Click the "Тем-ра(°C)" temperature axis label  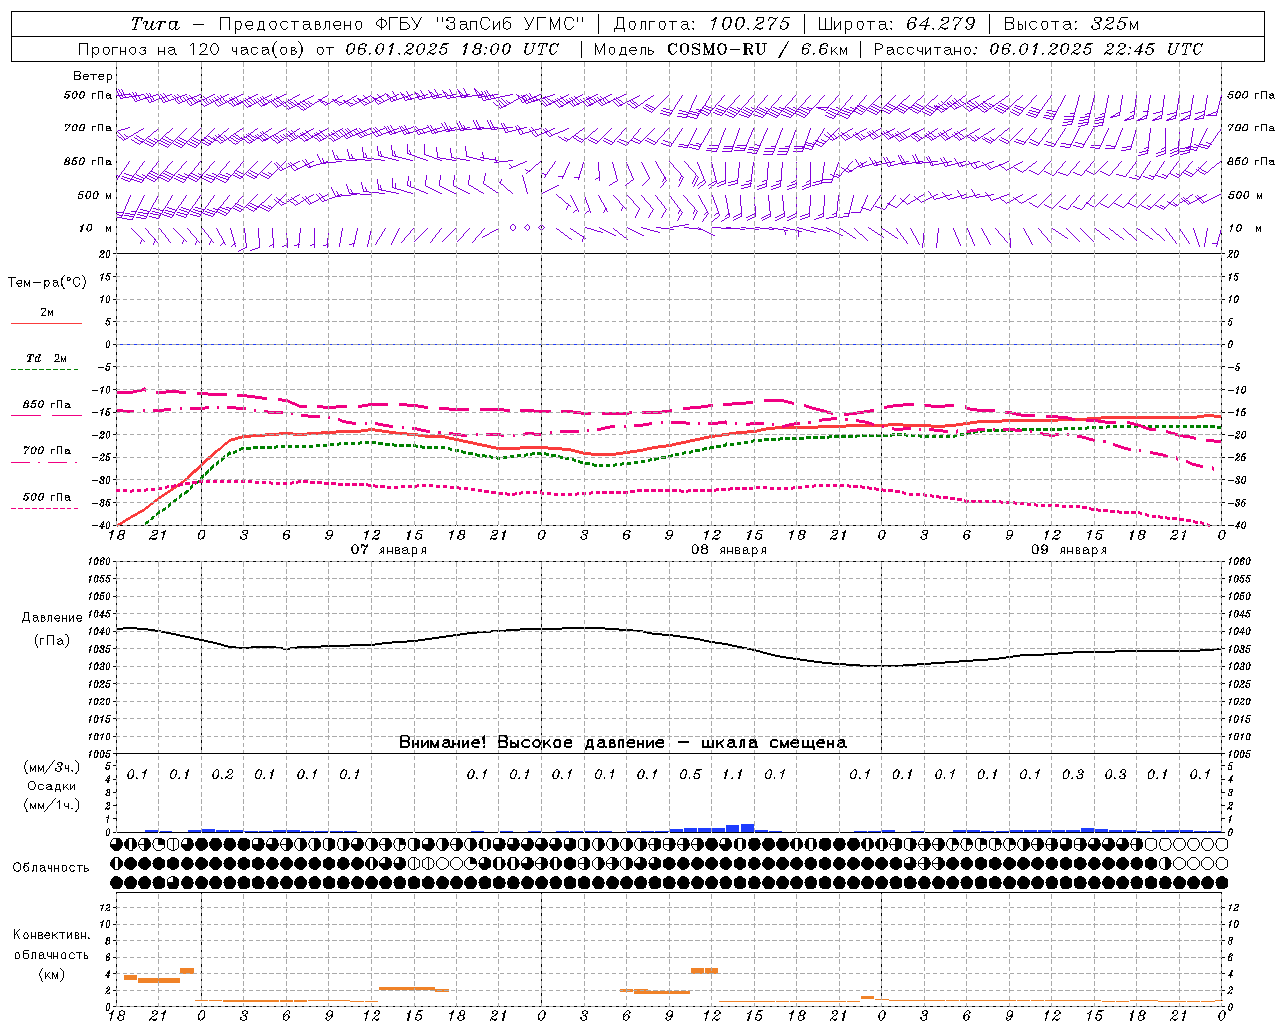[x=47, y=282]
